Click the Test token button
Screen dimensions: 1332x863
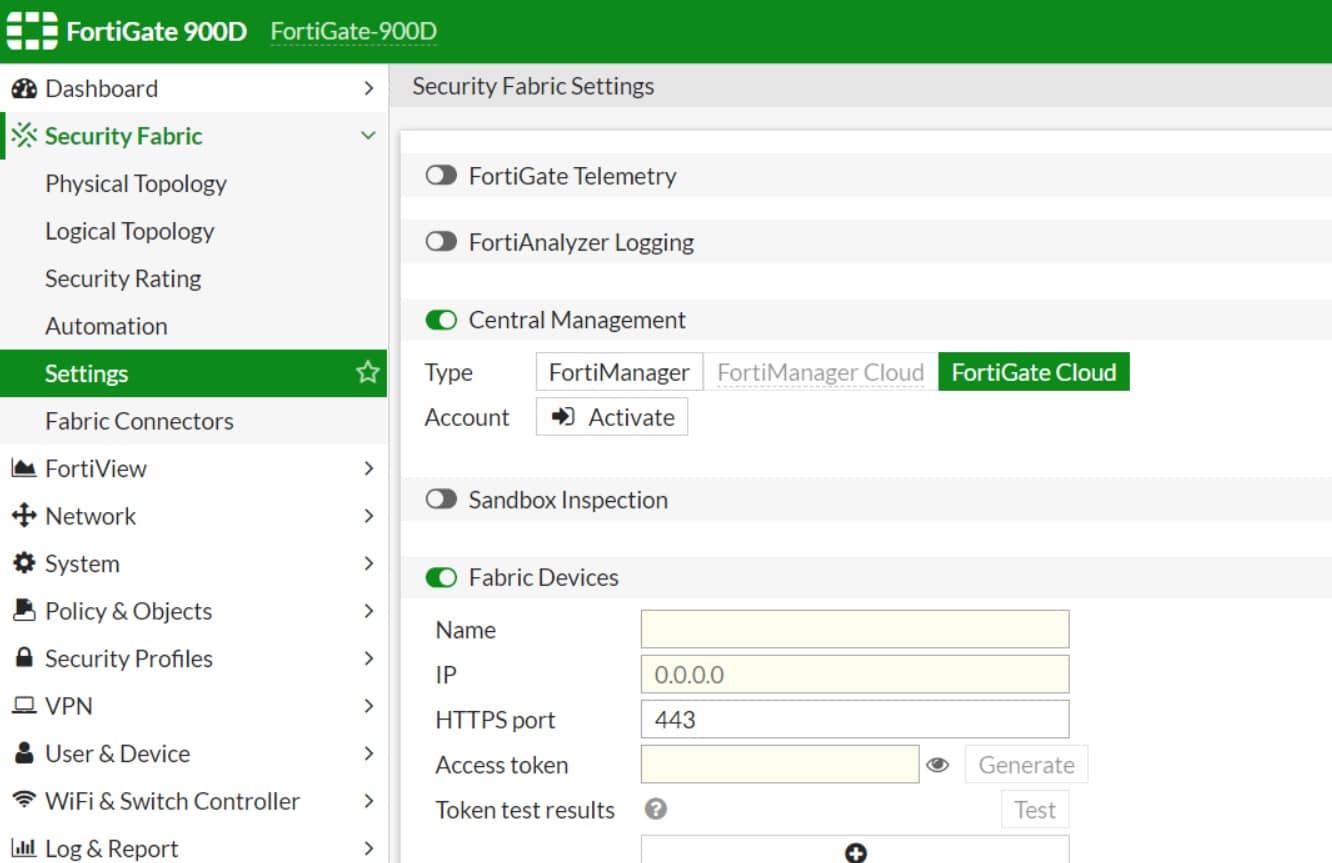click(x=1035, y=810)
